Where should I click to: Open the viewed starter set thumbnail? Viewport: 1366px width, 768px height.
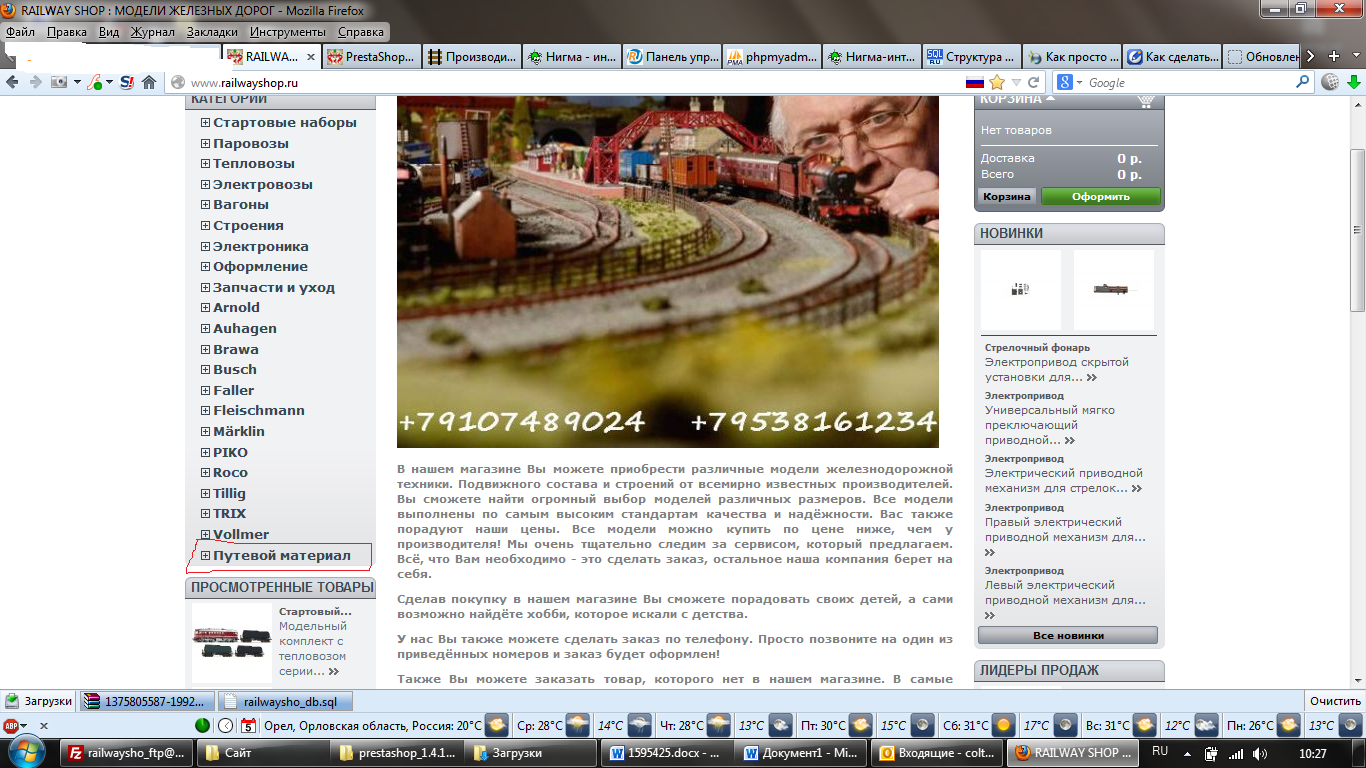coord(232,643)
